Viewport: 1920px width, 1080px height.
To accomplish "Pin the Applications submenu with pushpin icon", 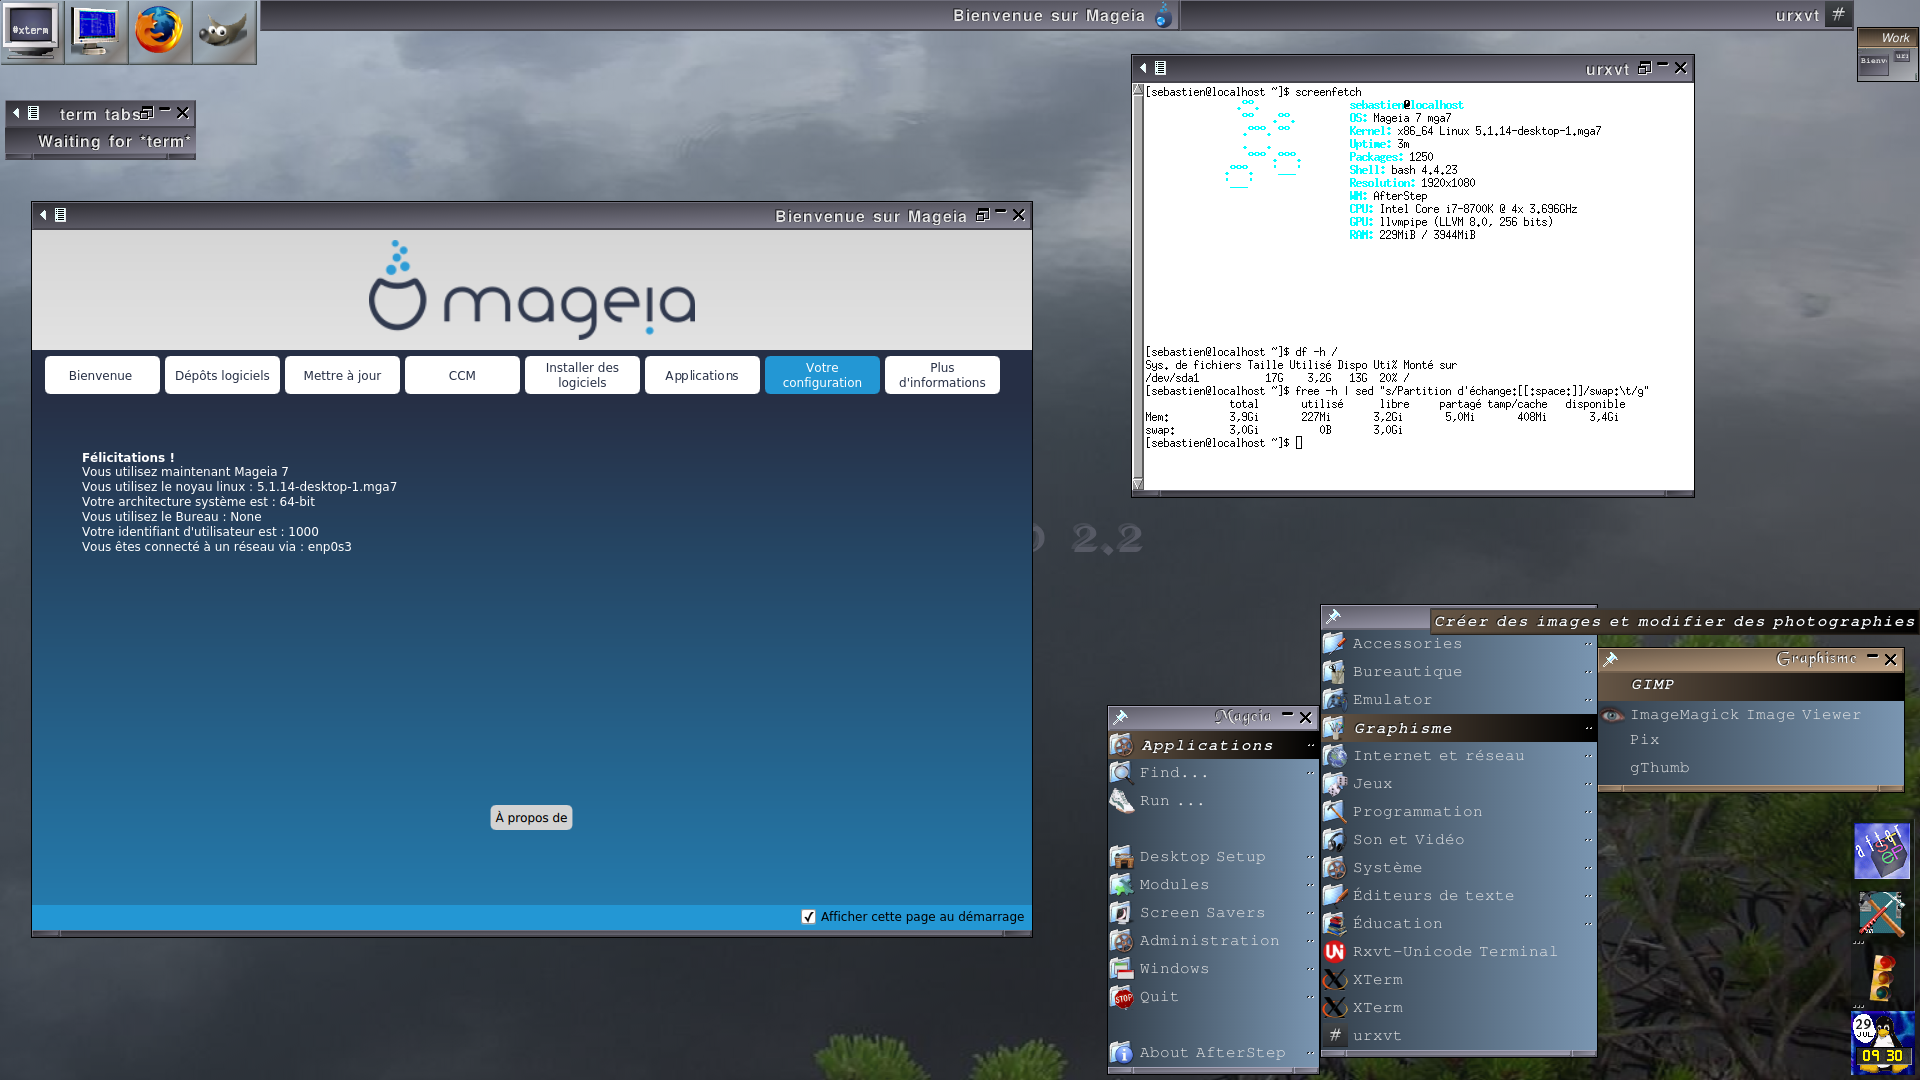I will pos(1333,616).
